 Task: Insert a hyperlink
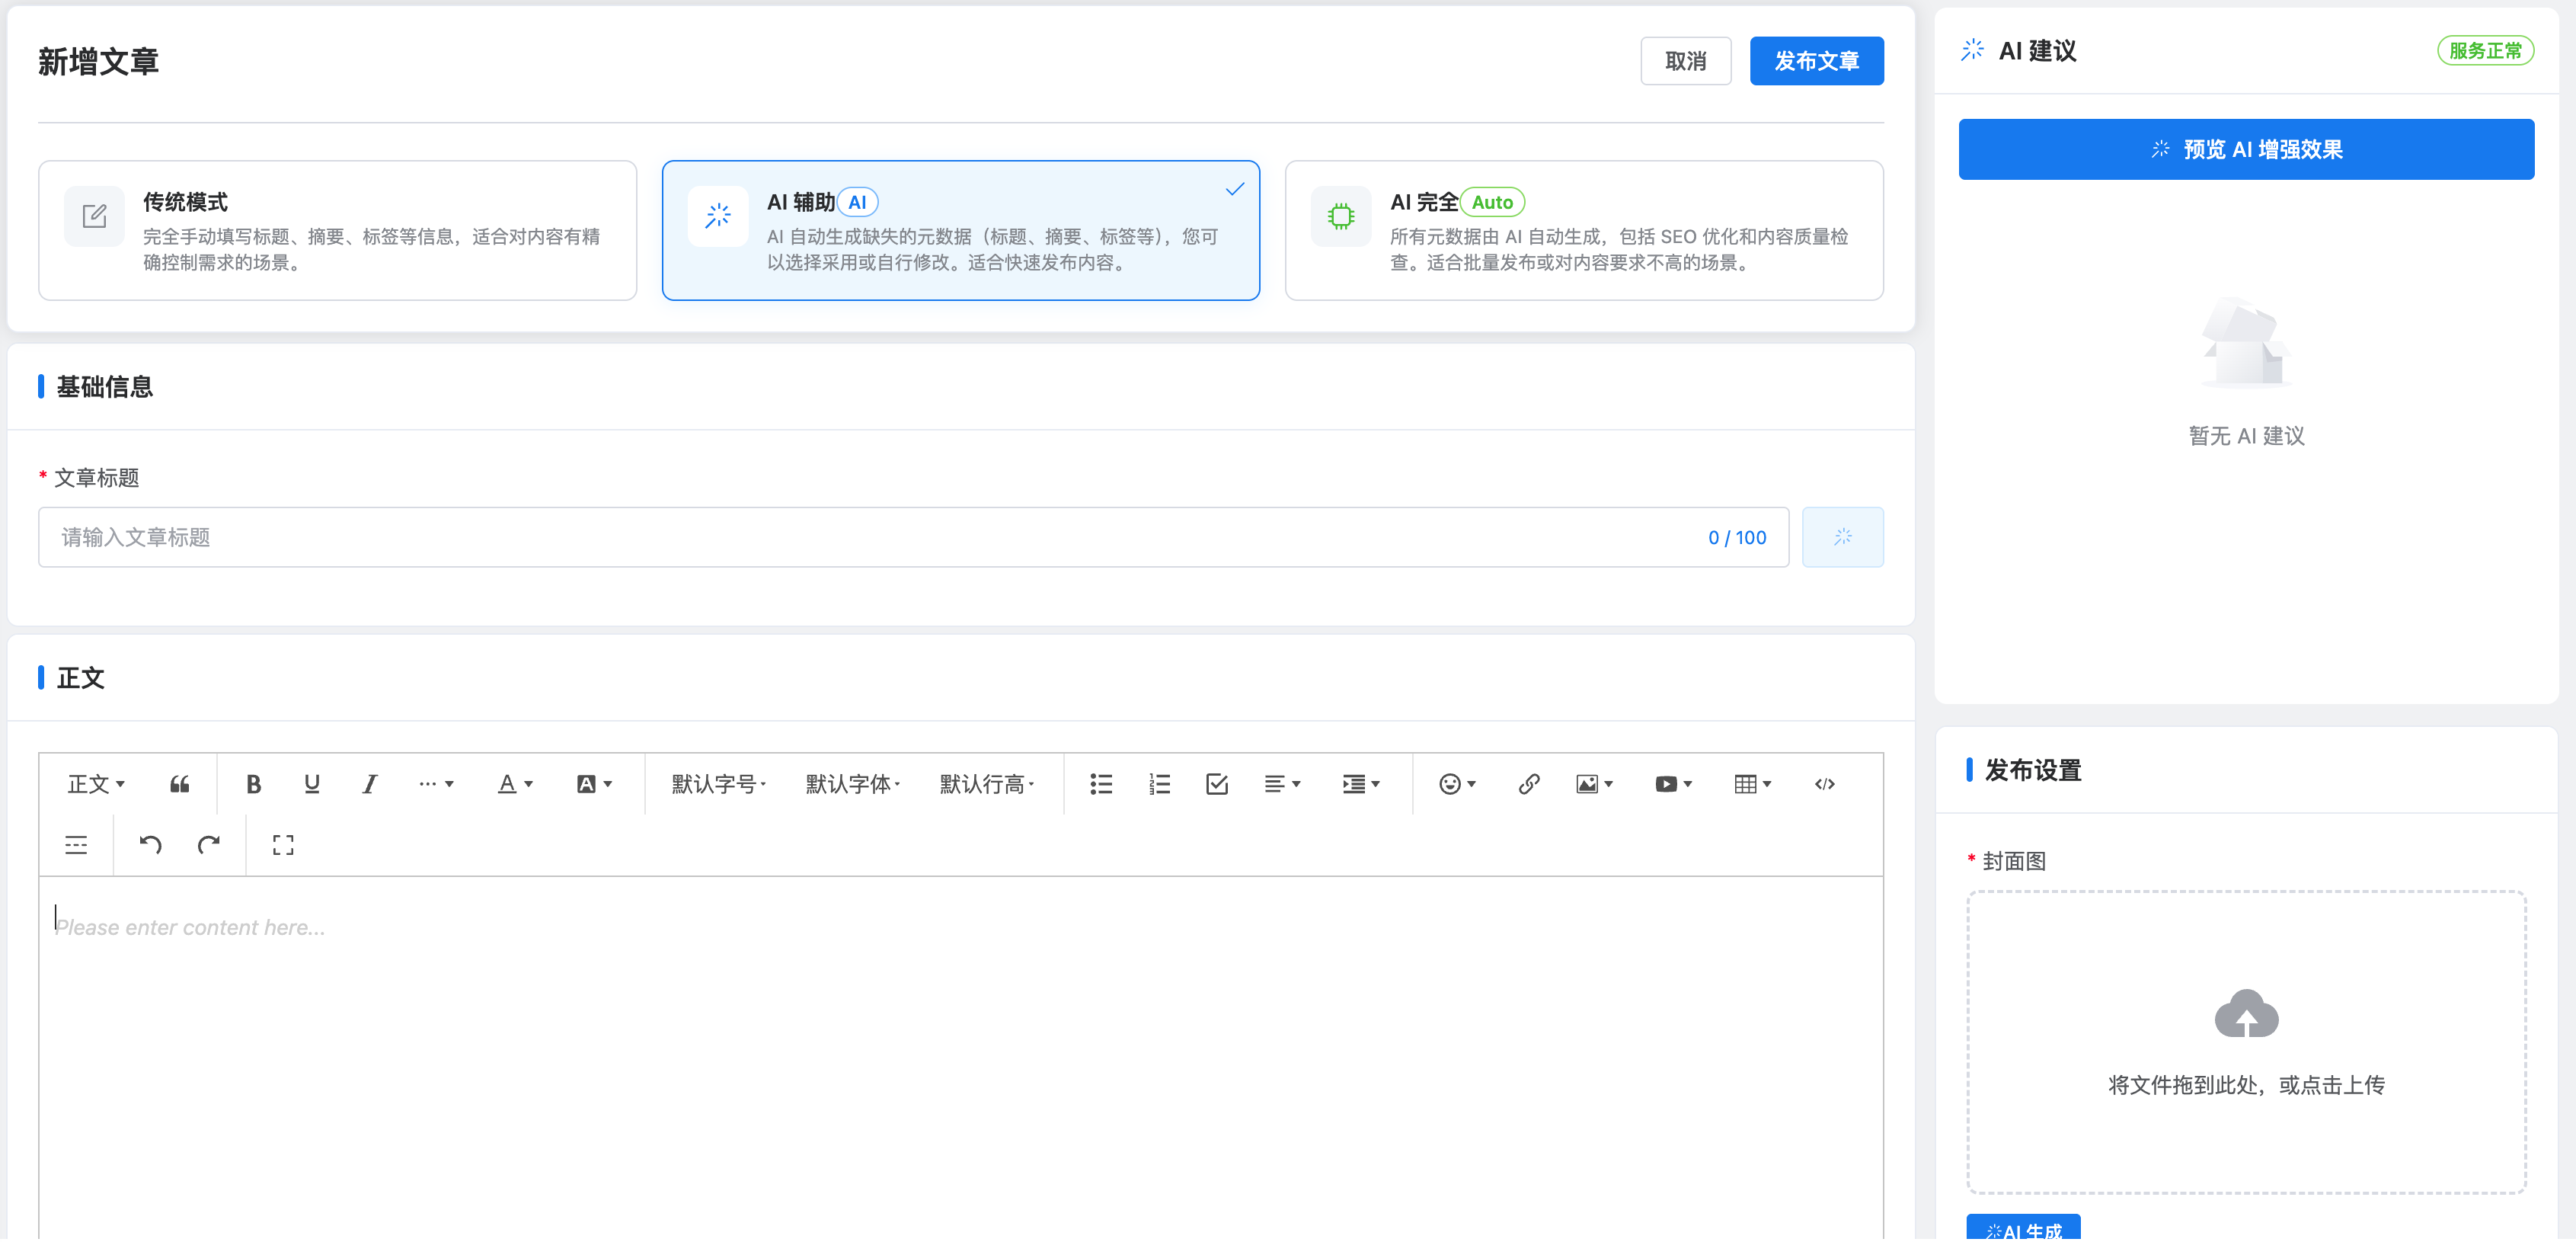click(1528, 784)
